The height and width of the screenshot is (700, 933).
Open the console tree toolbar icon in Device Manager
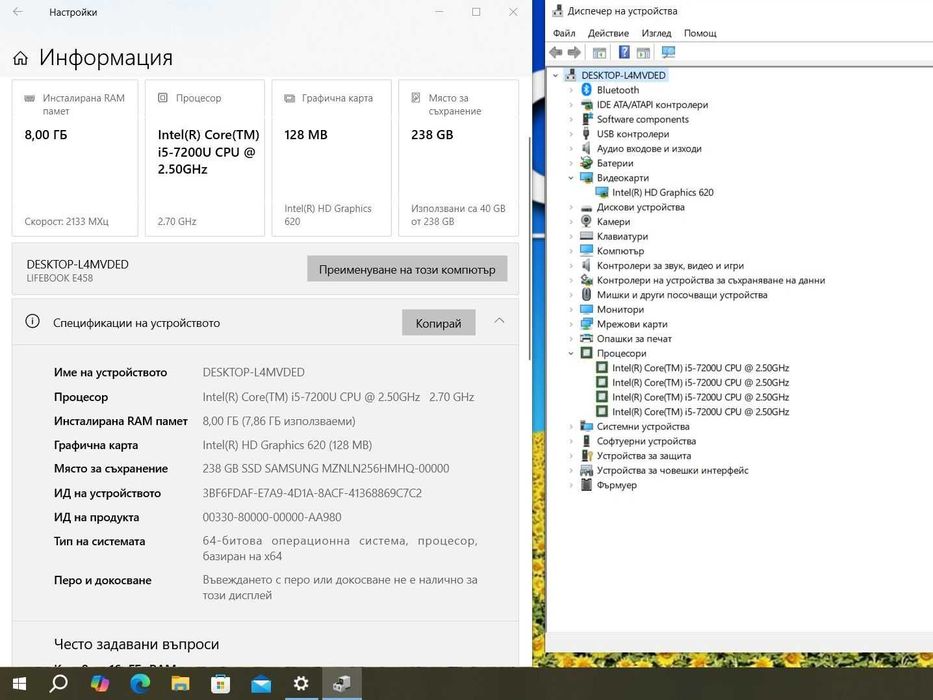click(599, 52)
